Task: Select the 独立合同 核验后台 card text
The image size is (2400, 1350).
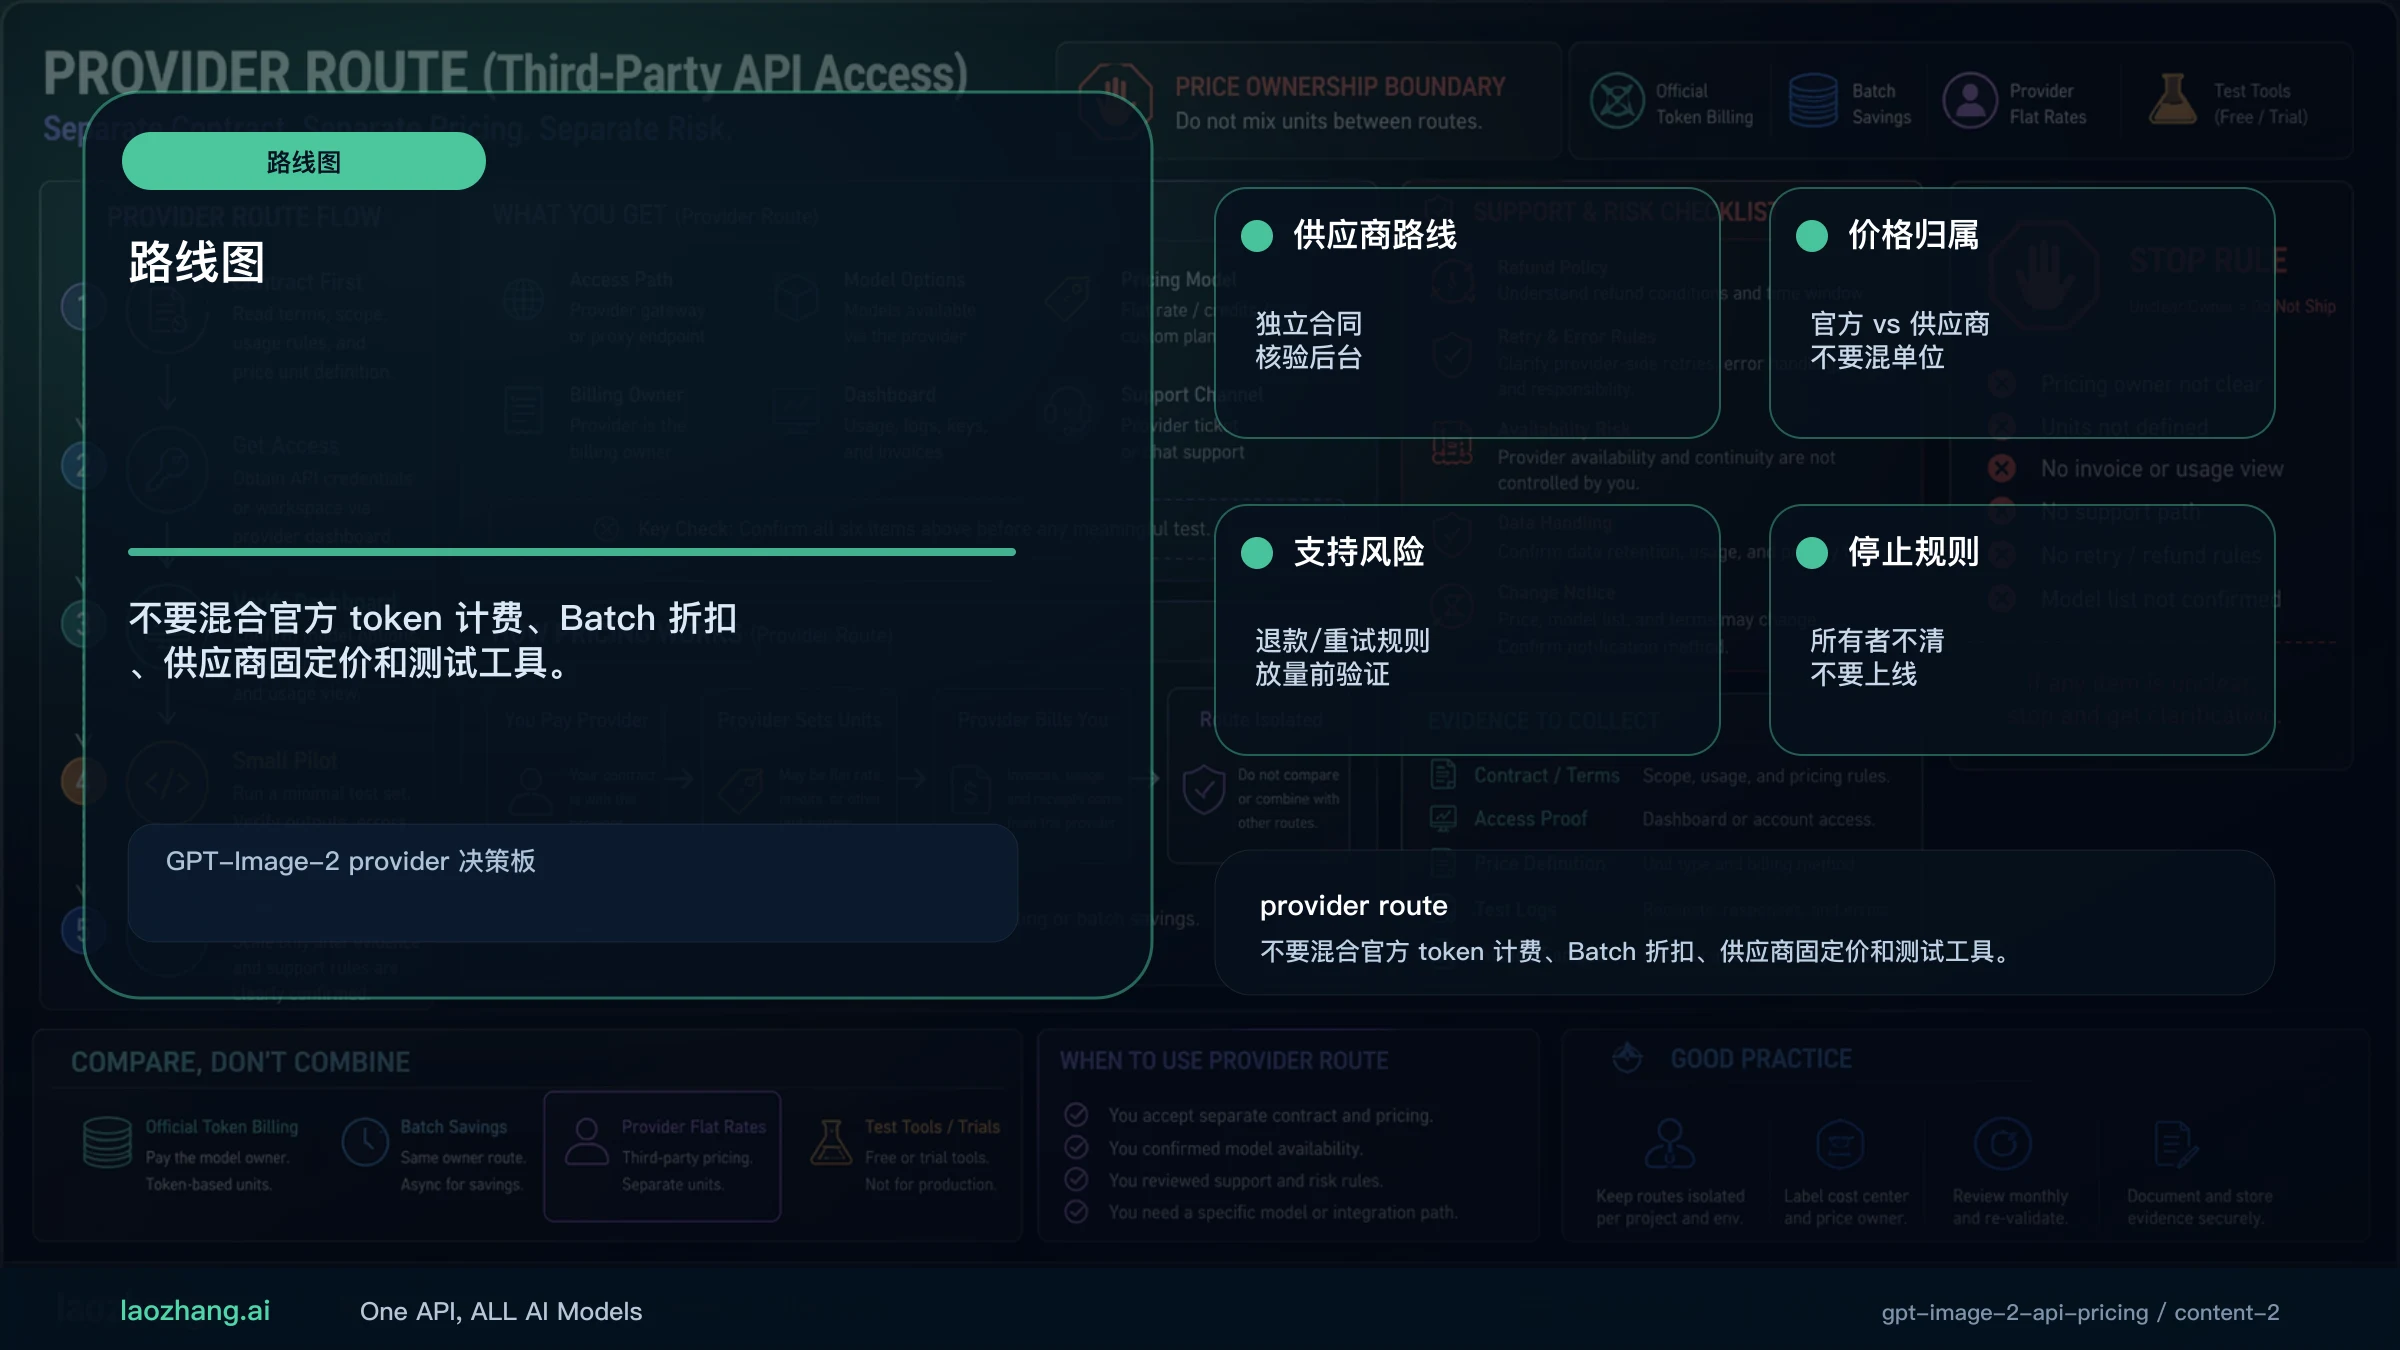Action: pyautogui.click(x=1309, y=340)
